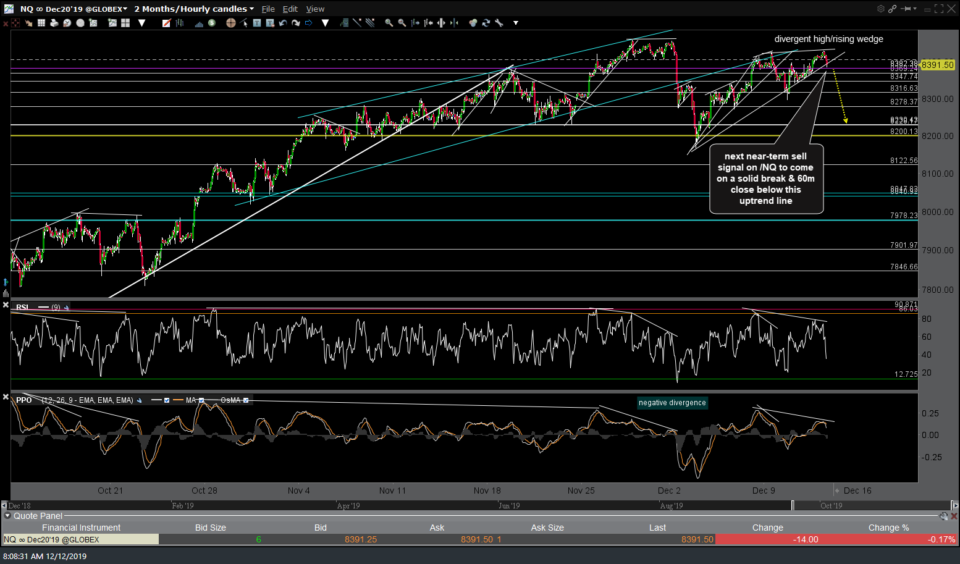Click the Ask Size column header

pos(547,527)
